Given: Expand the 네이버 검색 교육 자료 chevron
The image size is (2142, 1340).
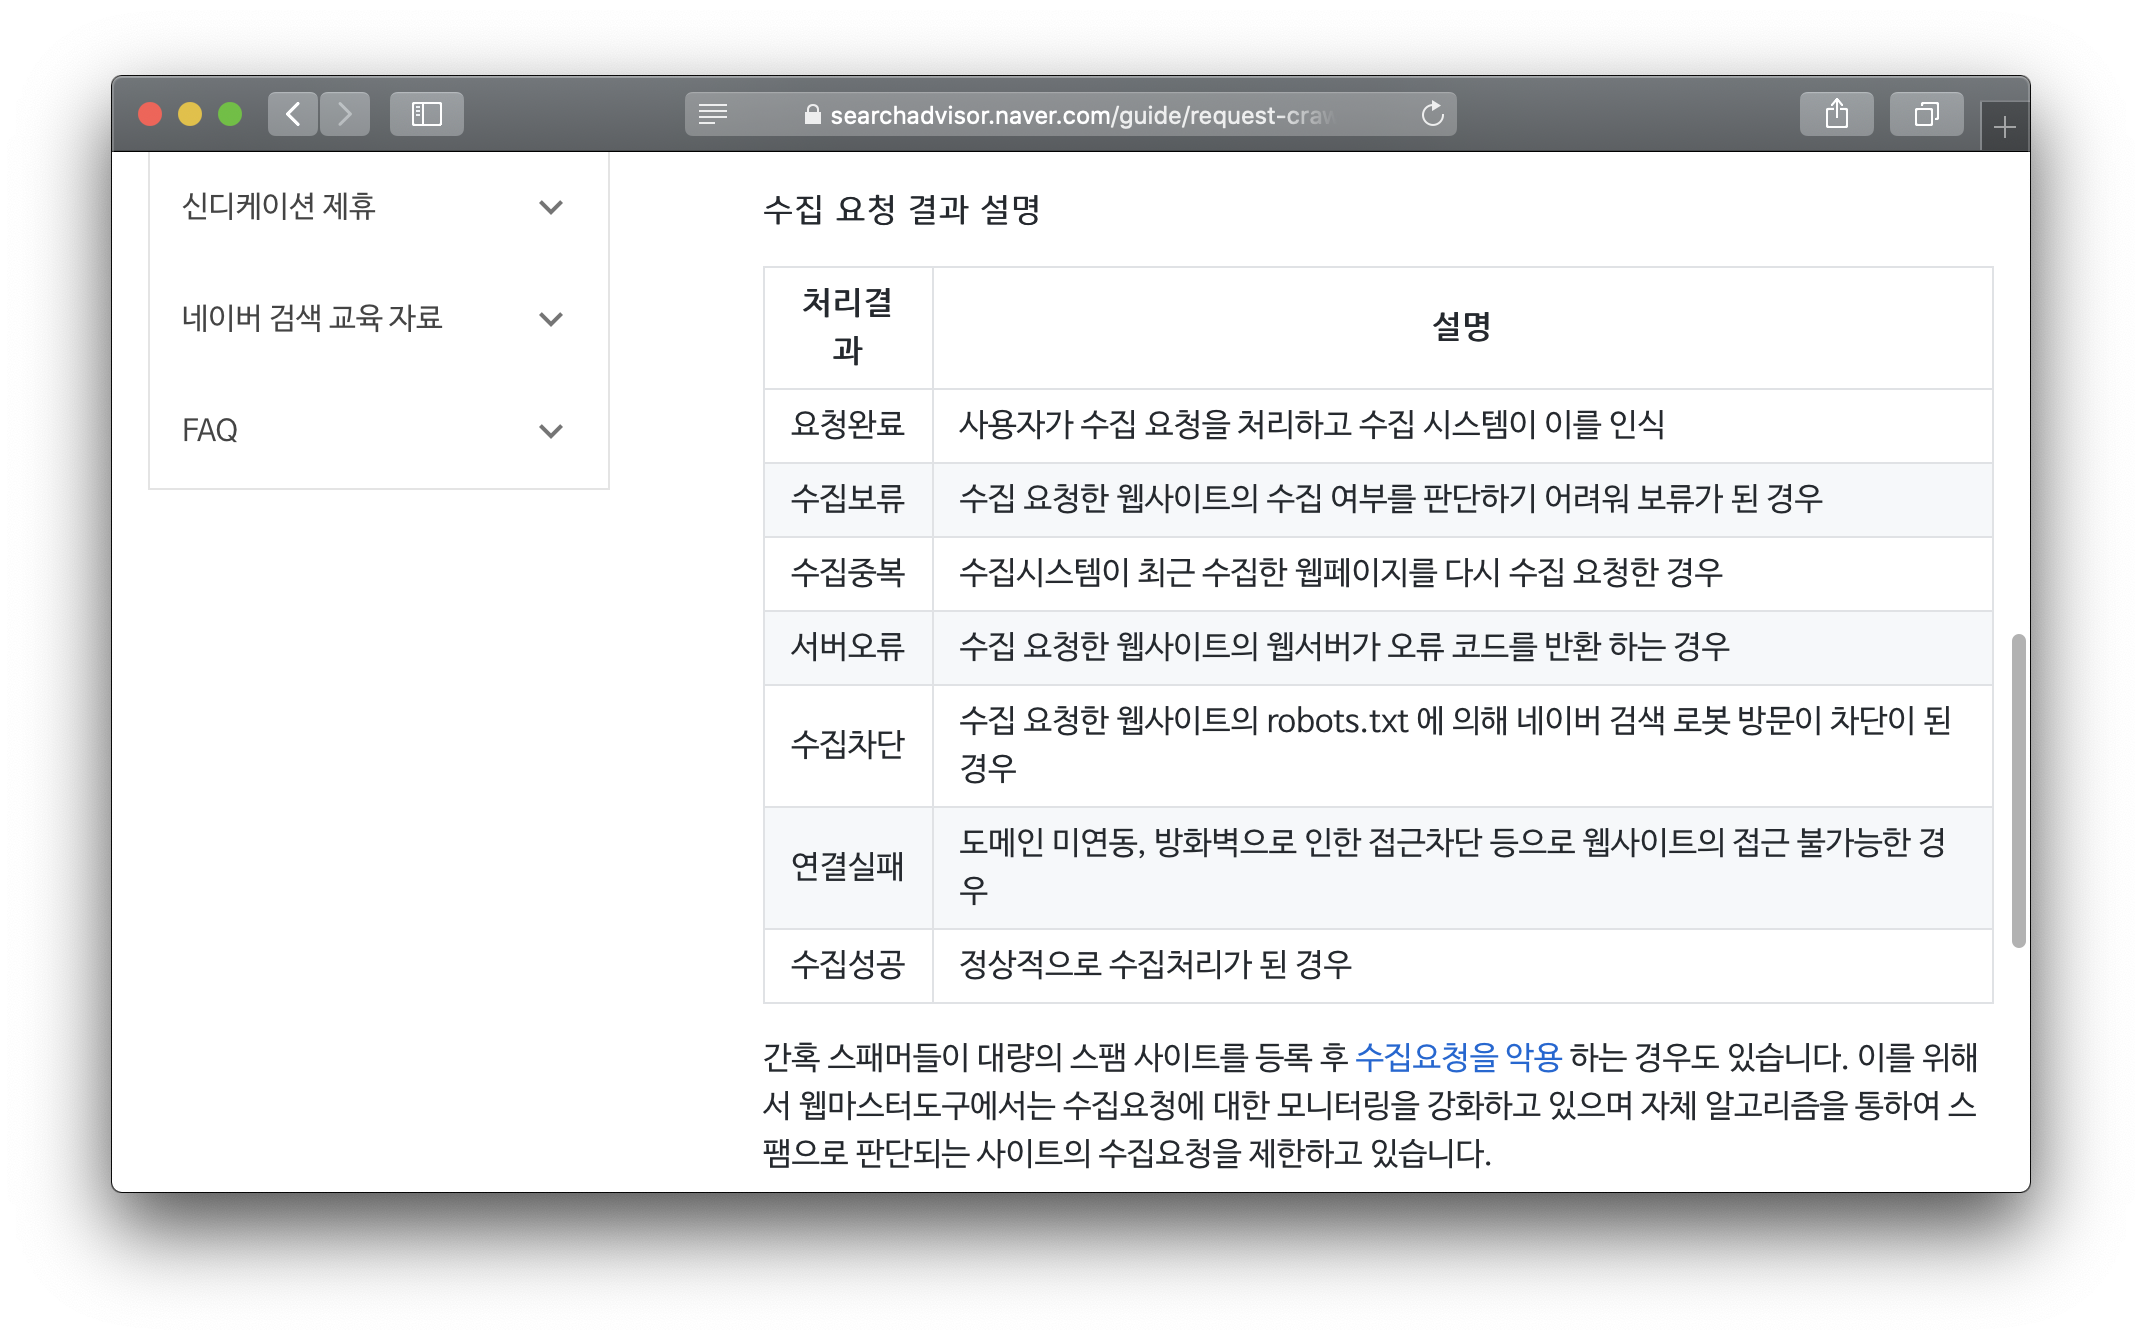Looking at the screenshot, I should (550, 319).
